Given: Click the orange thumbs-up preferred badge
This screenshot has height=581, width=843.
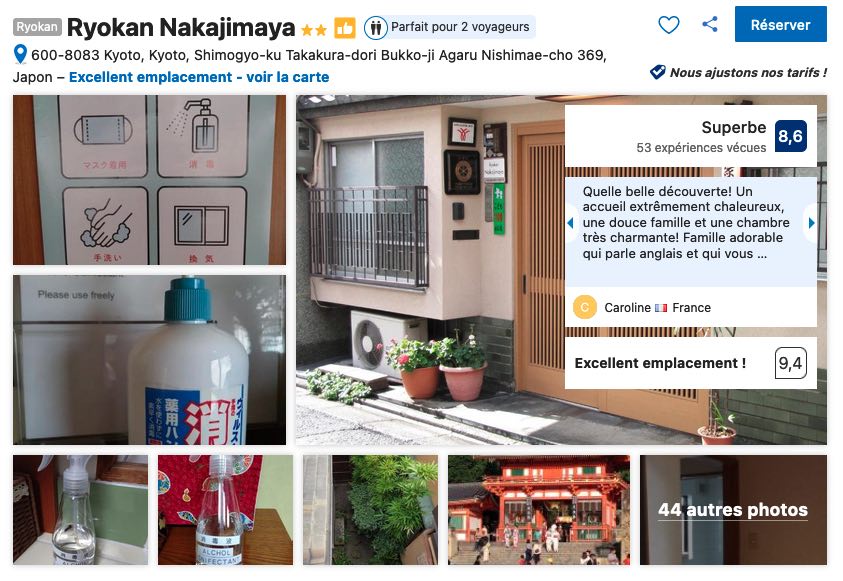Looking at the screenshot, I should [345, 28].
